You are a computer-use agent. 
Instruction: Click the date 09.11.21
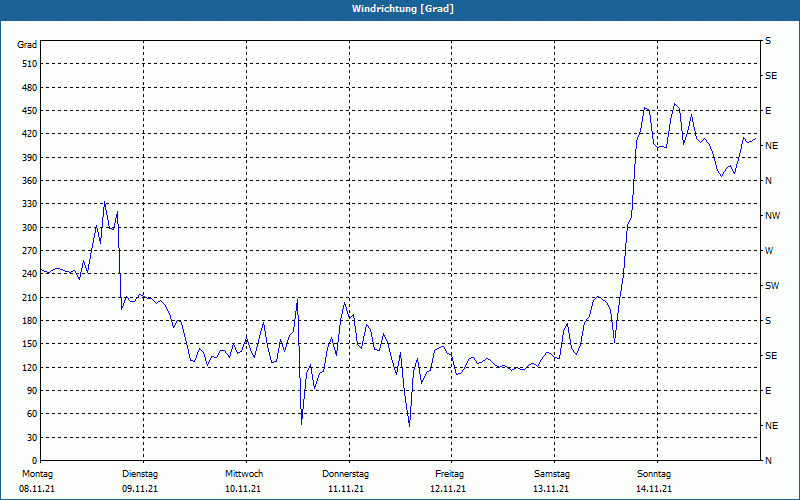click(140, 489)
